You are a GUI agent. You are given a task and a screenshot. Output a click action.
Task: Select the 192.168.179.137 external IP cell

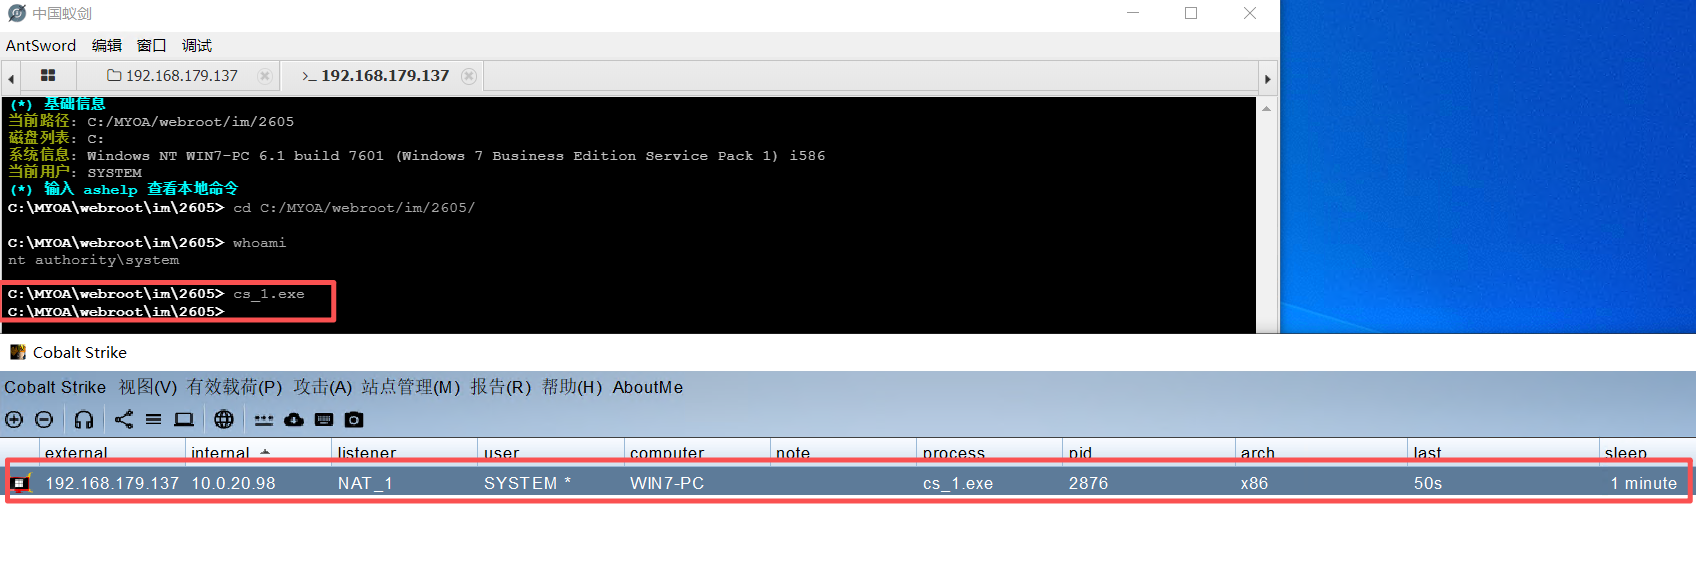tap(112, 483)
